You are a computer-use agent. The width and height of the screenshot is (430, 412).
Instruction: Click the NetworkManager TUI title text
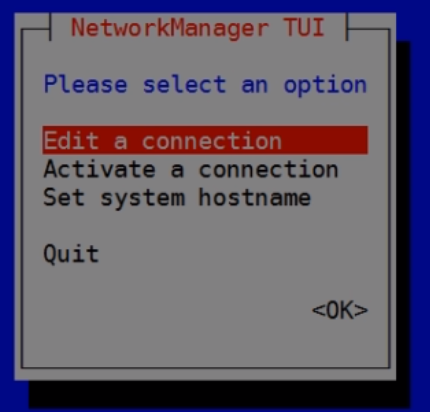tap(198, 28)
